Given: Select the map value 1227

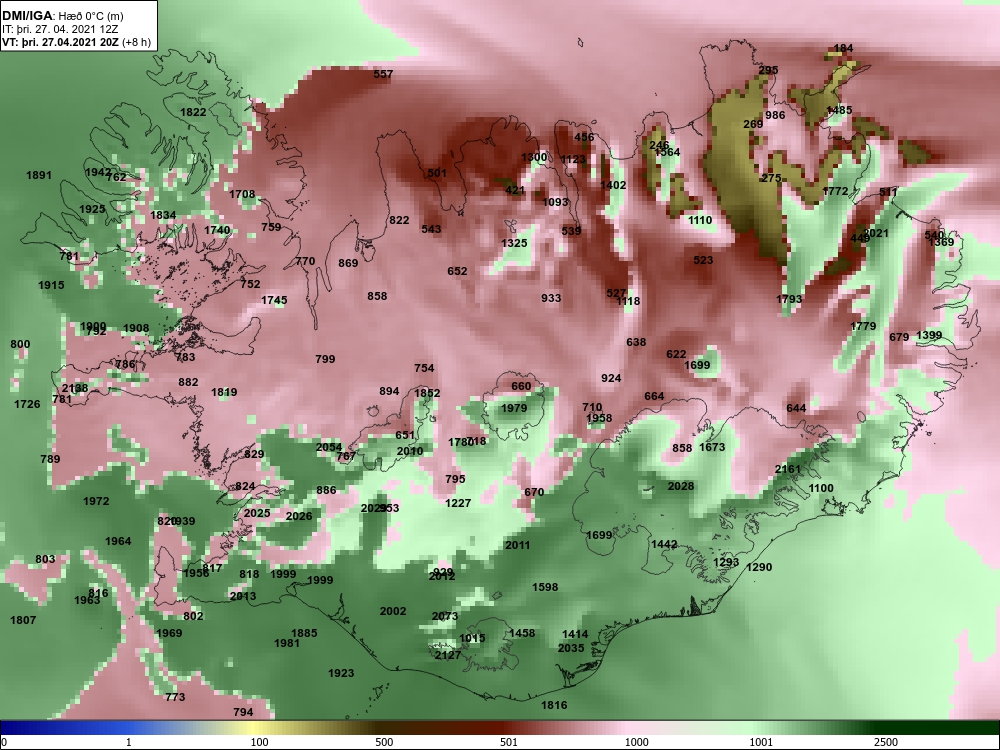Looking at the screenshot, I should (x=458, y=503).
